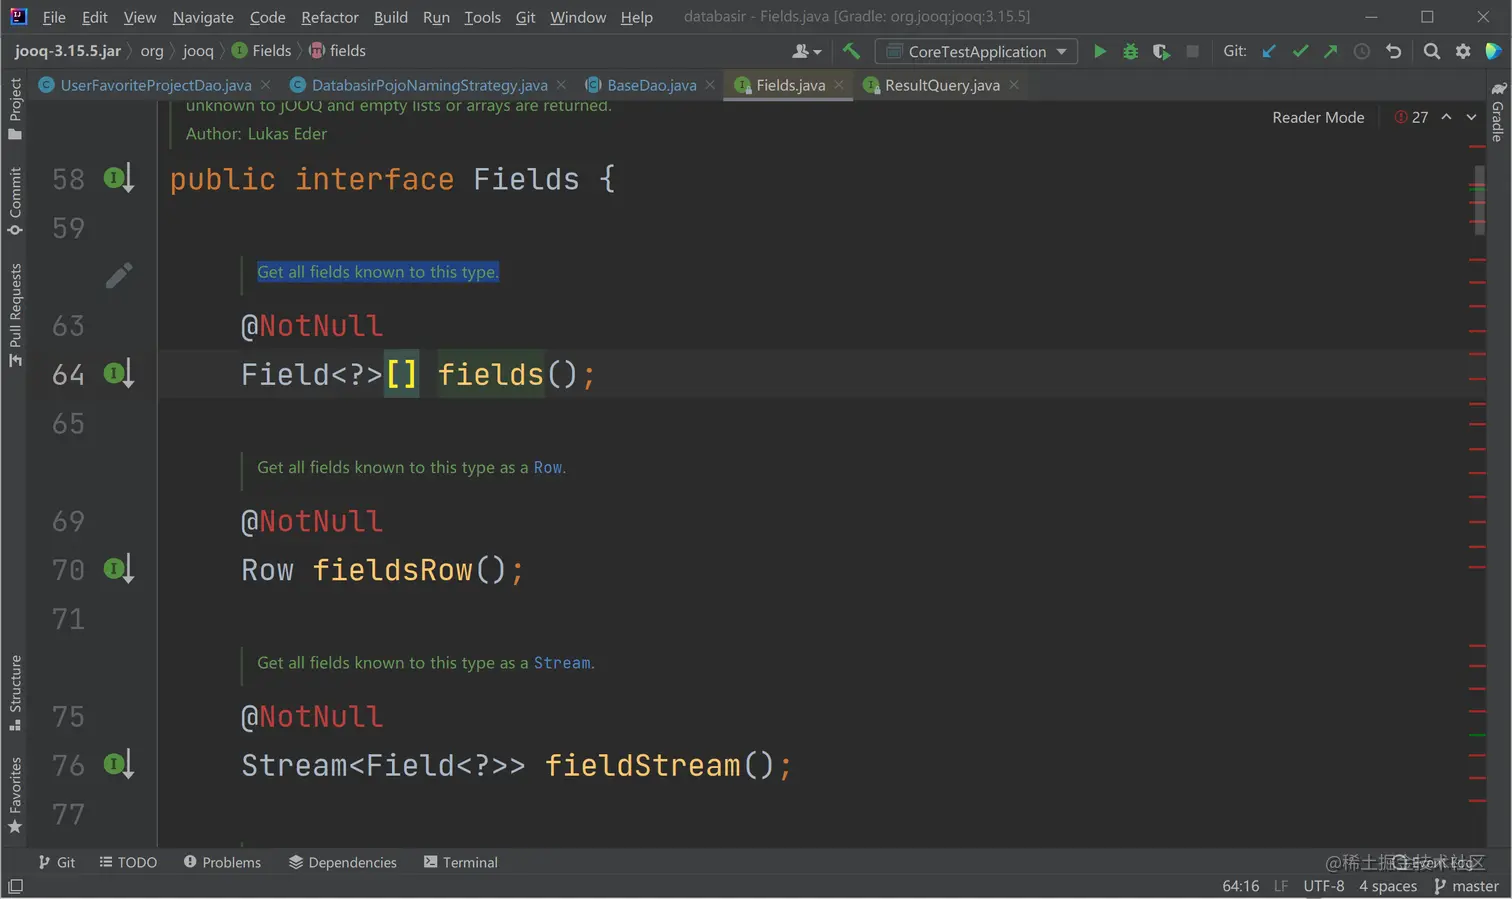Click the Fields breadcrumb in navigation bar
The width and height of the screenshot is (1512, 899).
(x=262, y=51)
